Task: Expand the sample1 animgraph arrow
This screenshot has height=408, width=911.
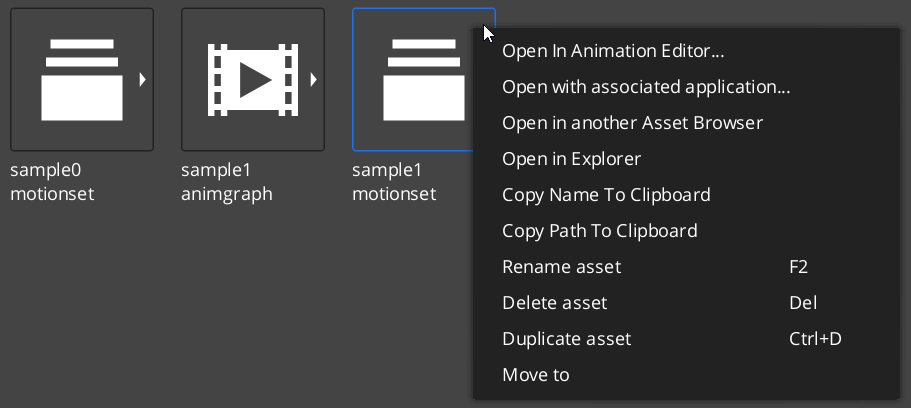Action: point(314,79)
